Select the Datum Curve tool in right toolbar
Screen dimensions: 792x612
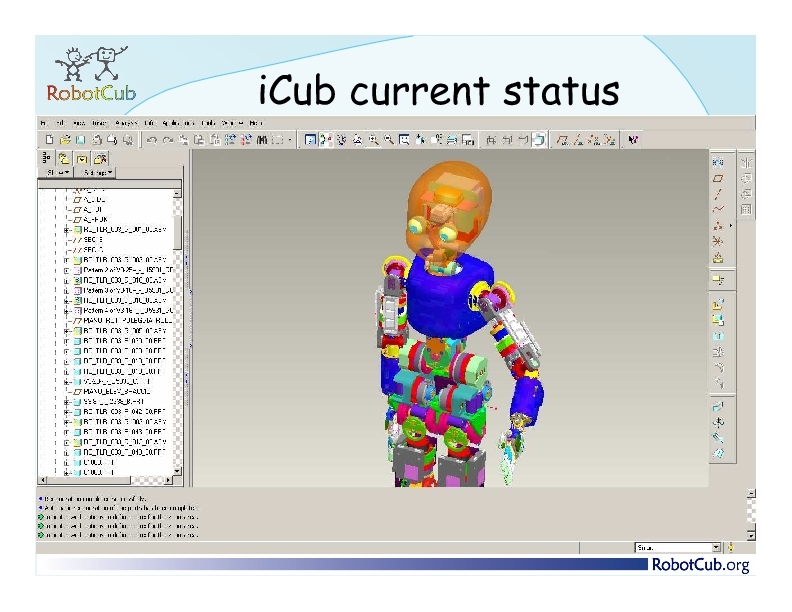(x=718, y=210)
